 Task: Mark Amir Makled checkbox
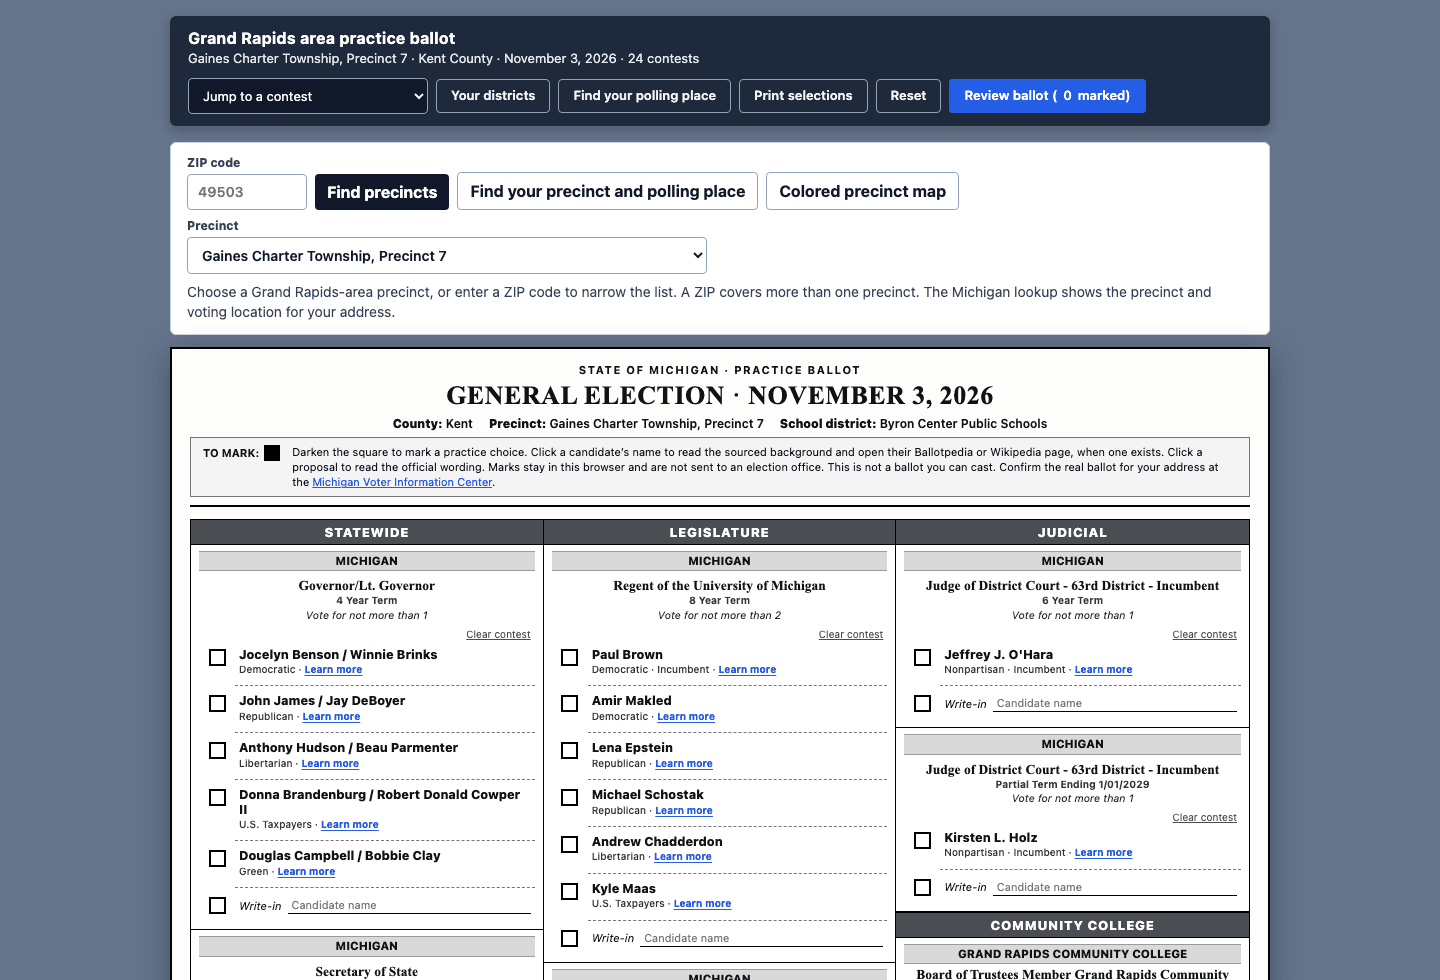570,704
